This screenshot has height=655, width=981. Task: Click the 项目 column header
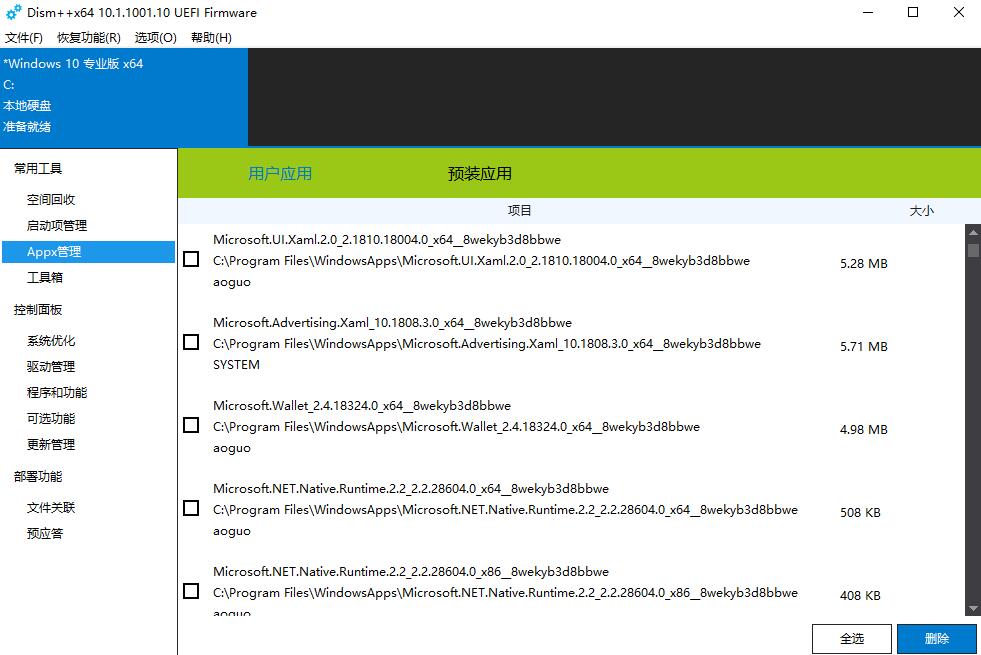tap(519, 211)
